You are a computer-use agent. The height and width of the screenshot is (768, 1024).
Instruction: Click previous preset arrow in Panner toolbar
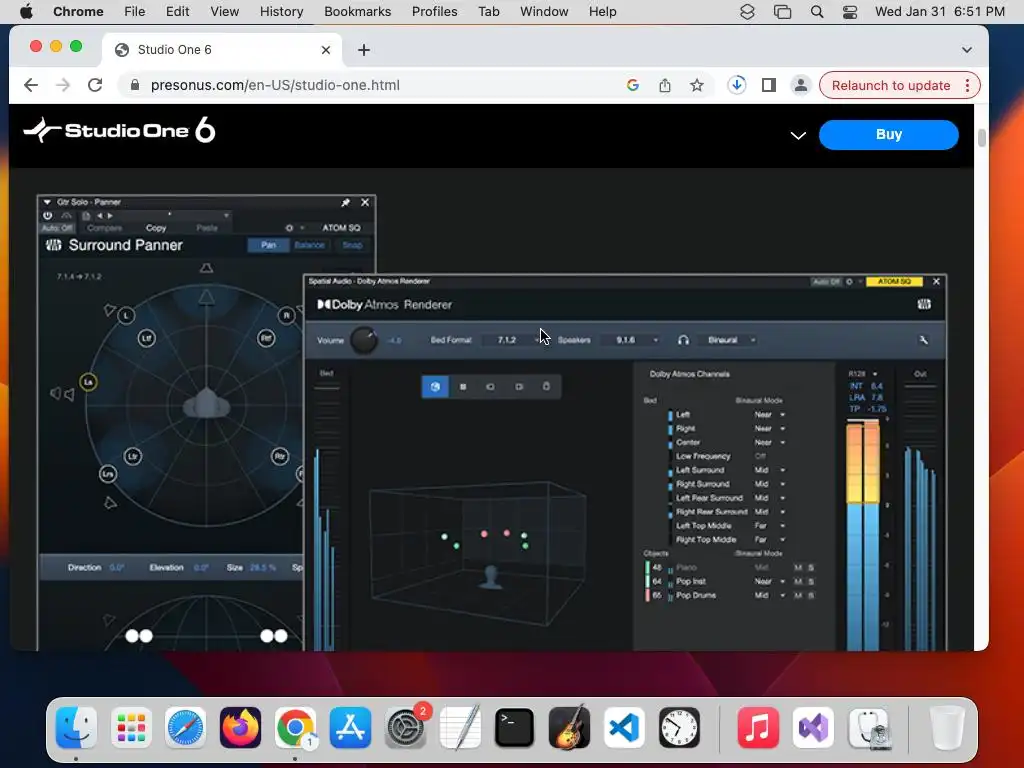pos(100,216)
